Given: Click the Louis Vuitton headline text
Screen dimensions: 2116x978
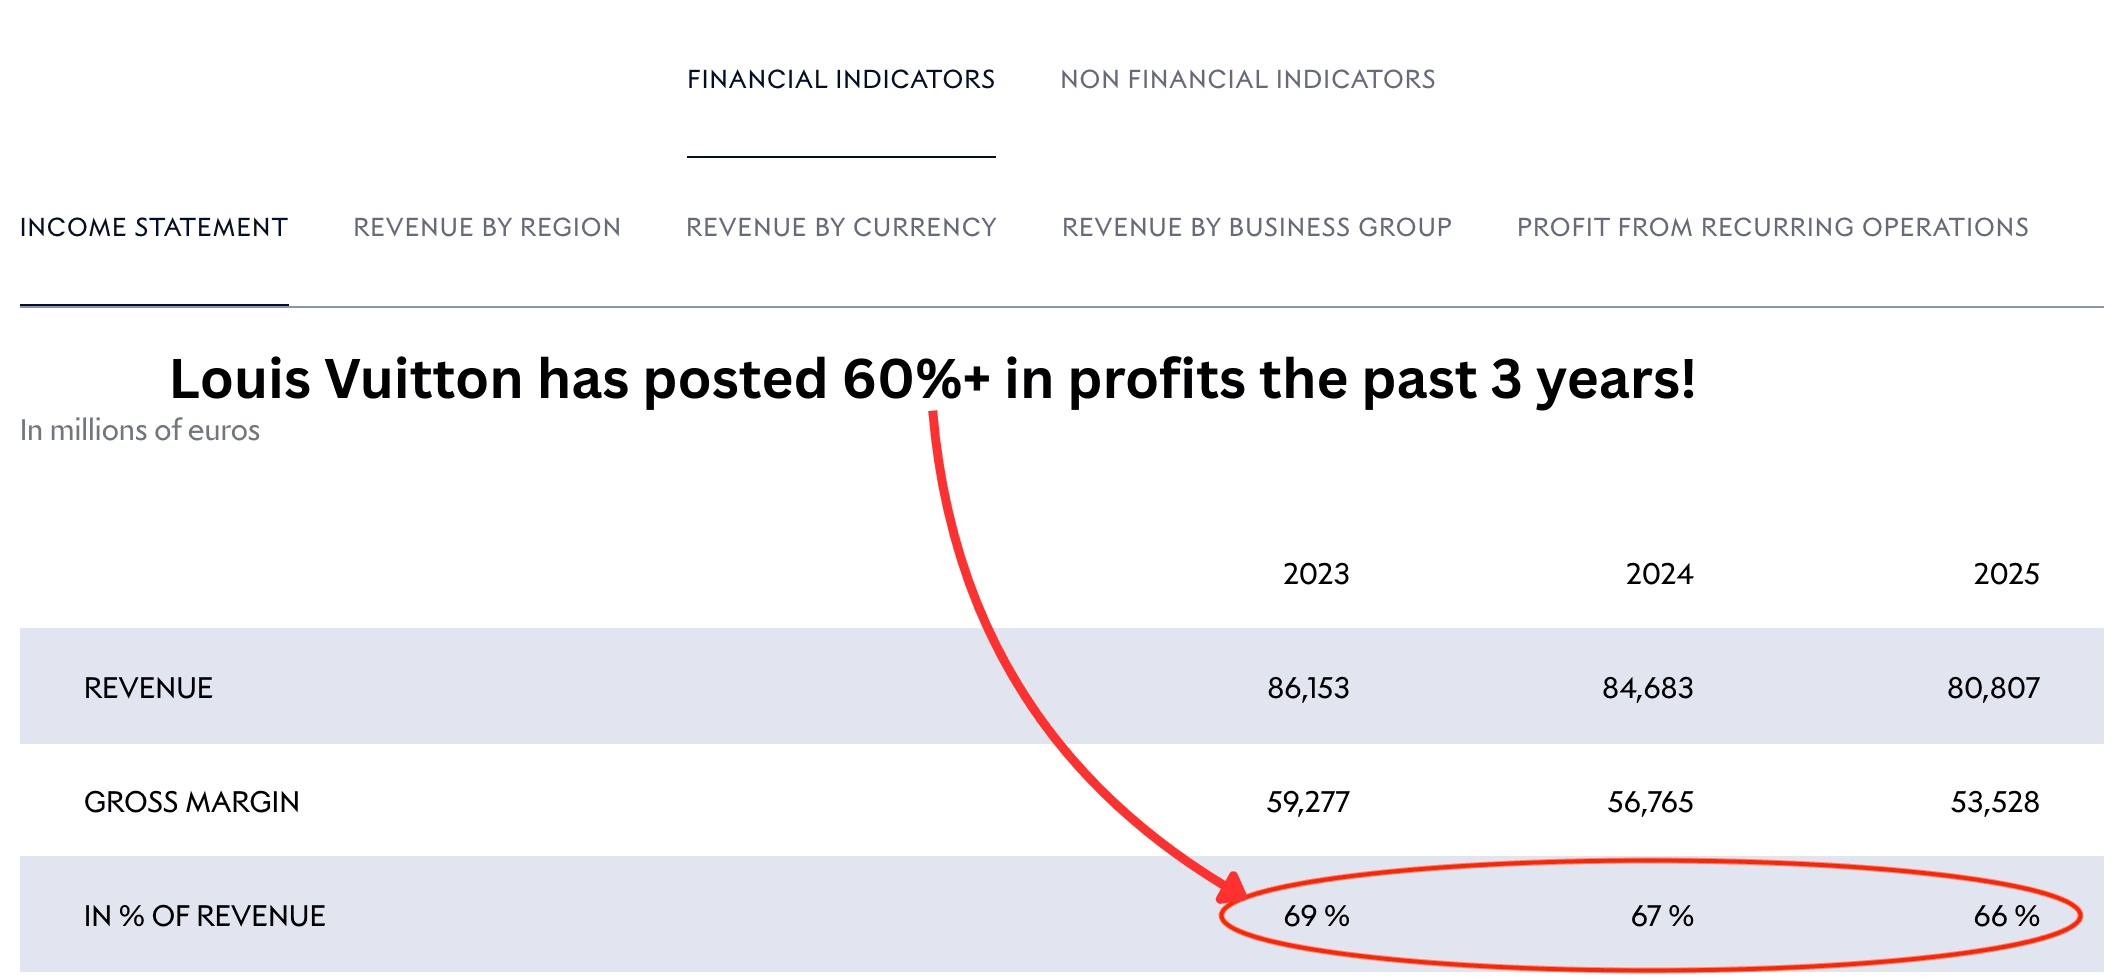Looking at the screenshot, I should click(932, 380).
